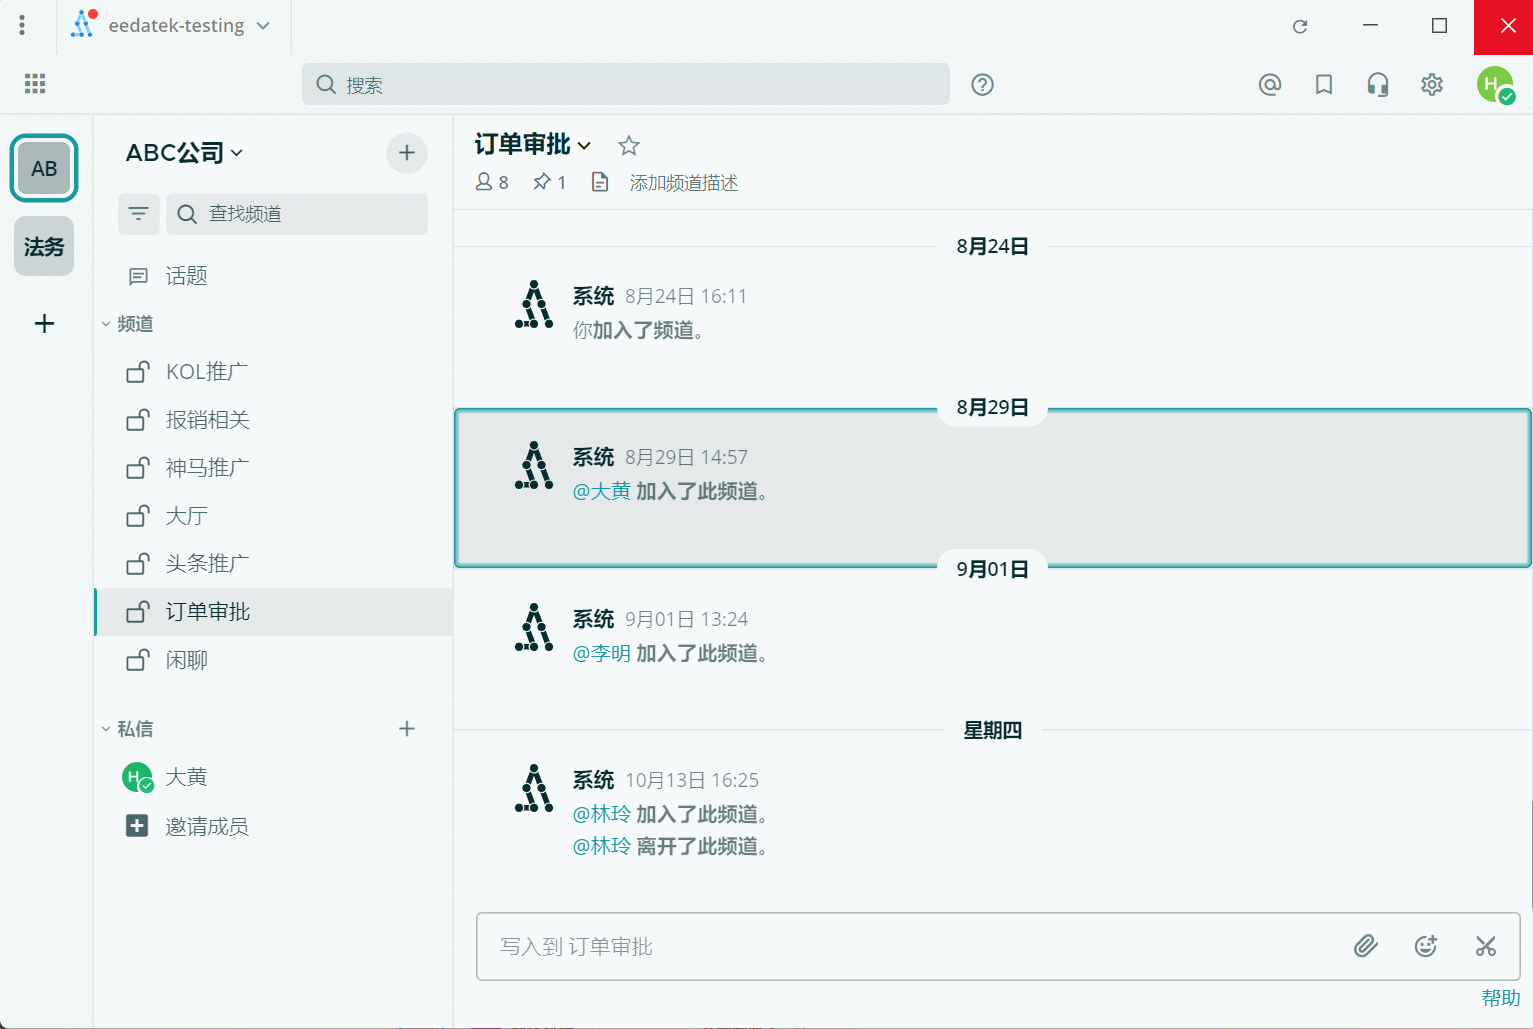
Task: Switch to the 法务 team
Action: 44,246
